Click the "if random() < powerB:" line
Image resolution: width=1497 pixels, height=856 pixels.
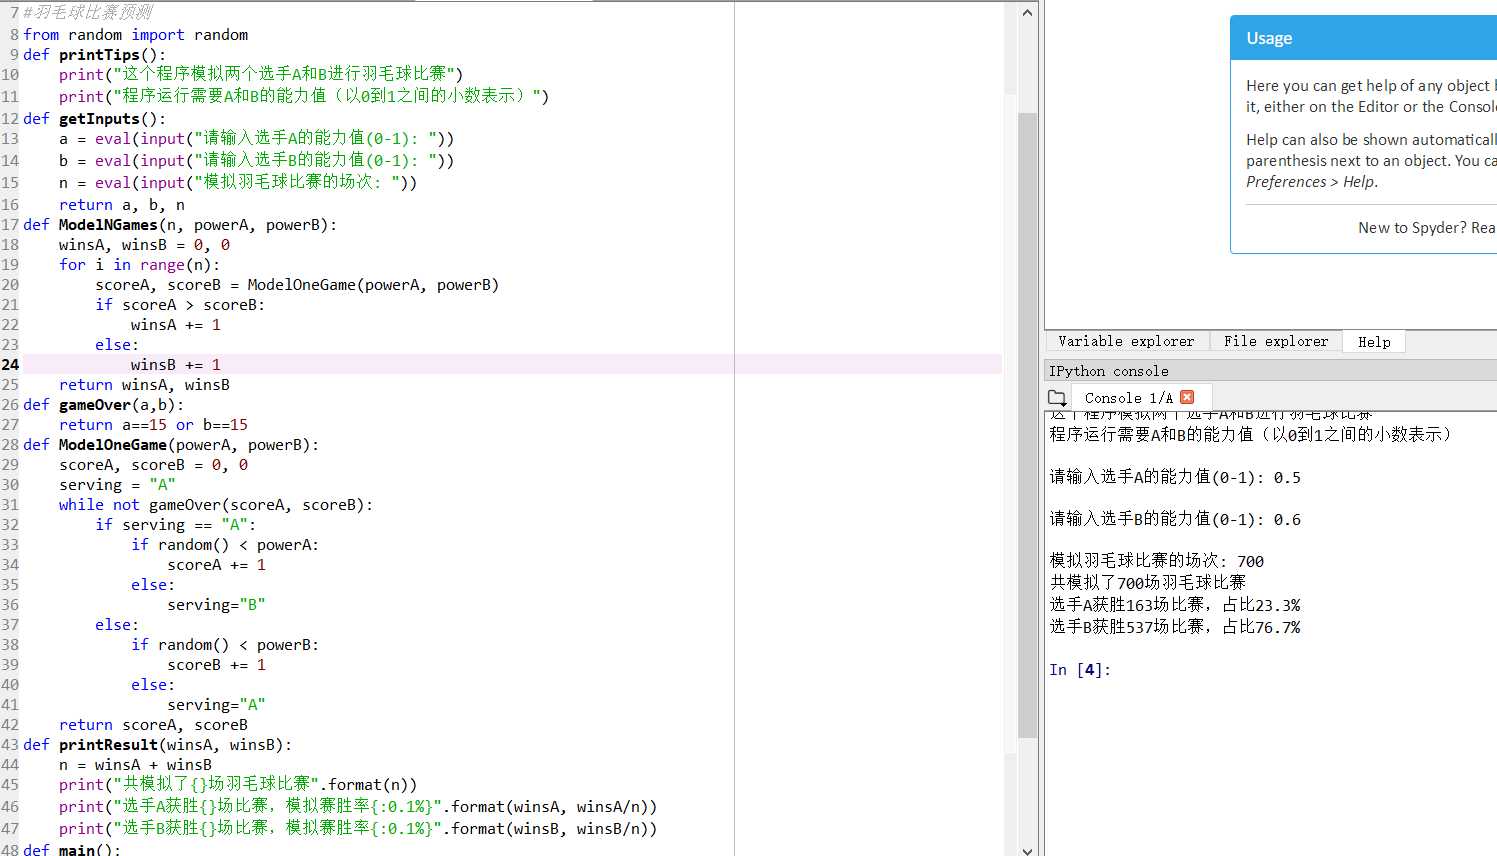225,645
